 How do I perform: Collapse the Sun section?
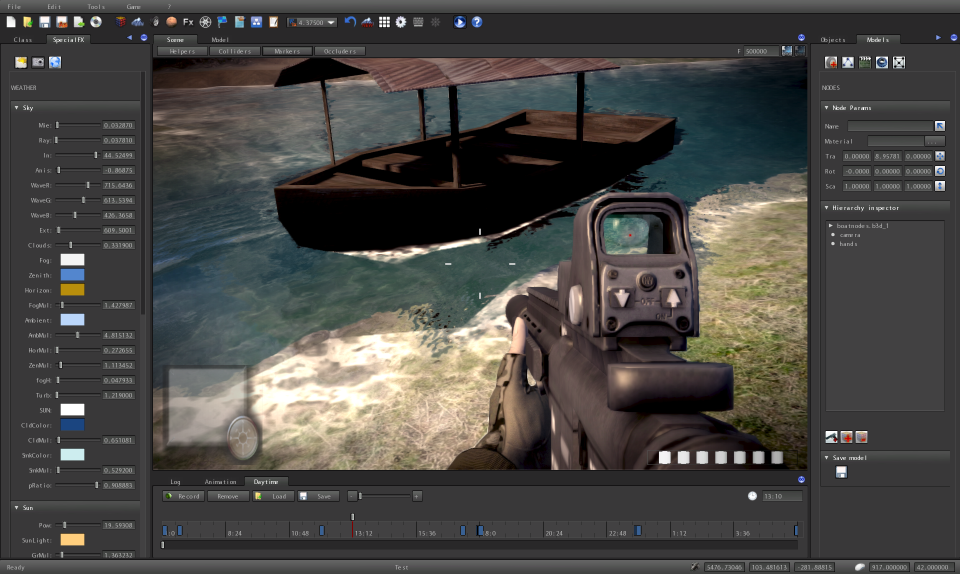(x=17, y=508)
